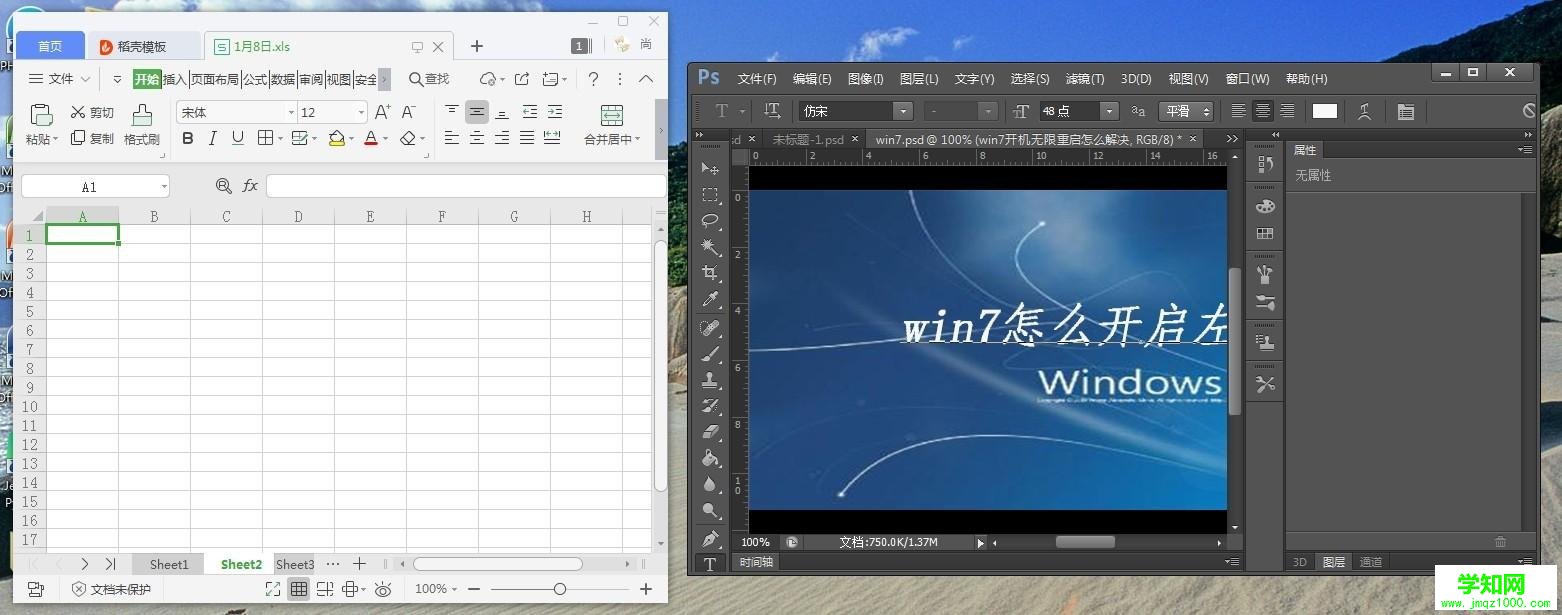The image size is (1562, 615).
Task: Select the Photoshop Move tool
Action: point(710,168)
